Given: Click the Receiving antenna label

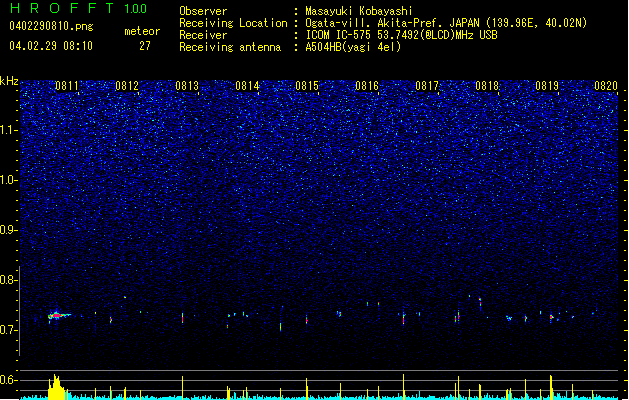Looking at the screenshot, I should (x=230, y=47).
